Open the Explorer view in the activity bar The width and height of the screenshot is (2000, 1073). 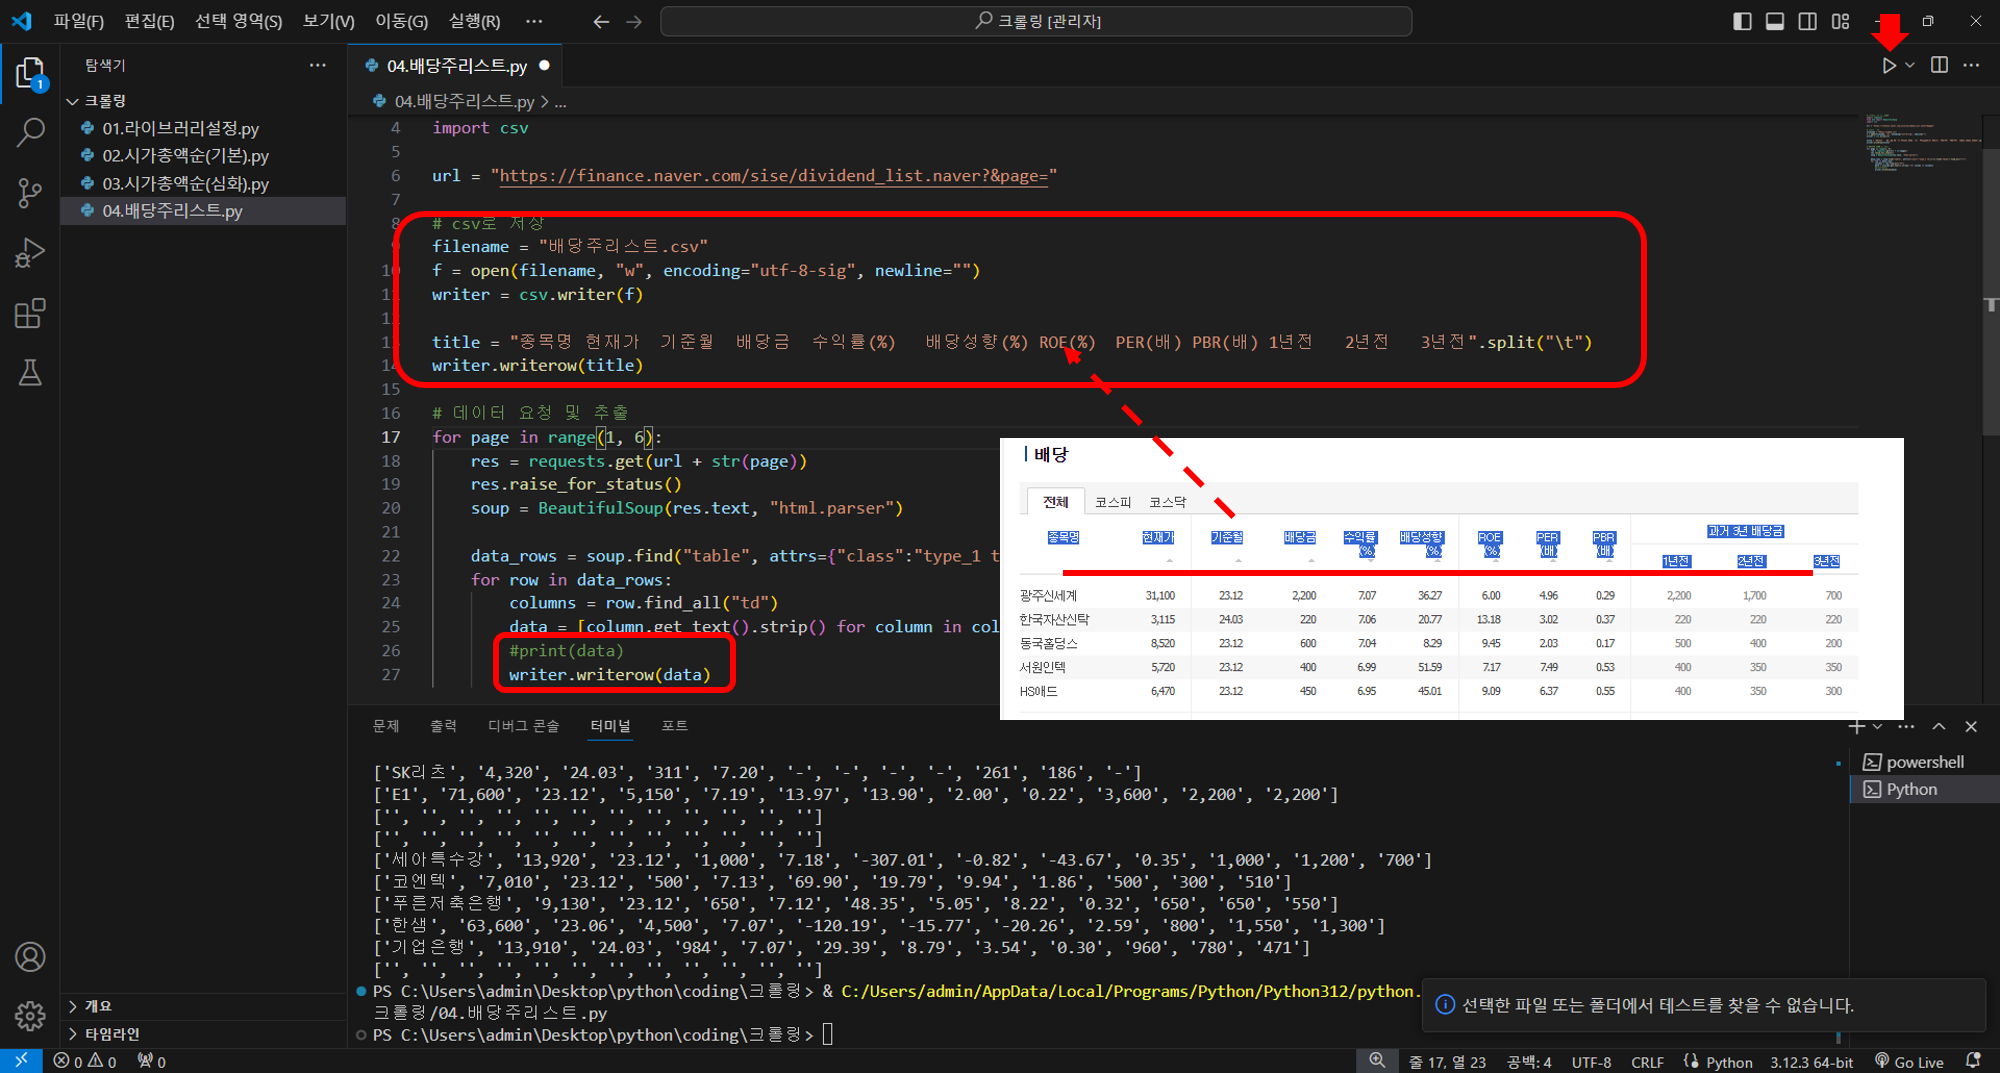(30, 73)
